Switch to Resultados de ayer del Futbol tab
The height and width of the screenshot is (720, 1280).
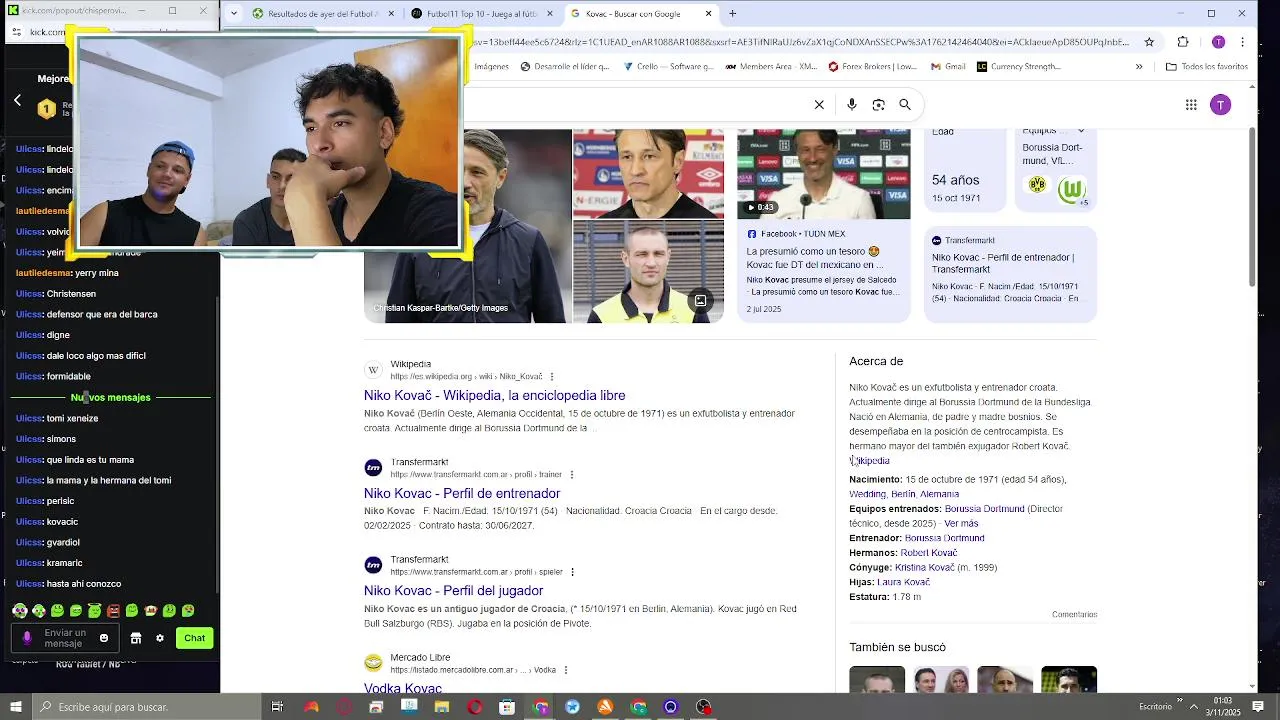[x=323, y=14]
